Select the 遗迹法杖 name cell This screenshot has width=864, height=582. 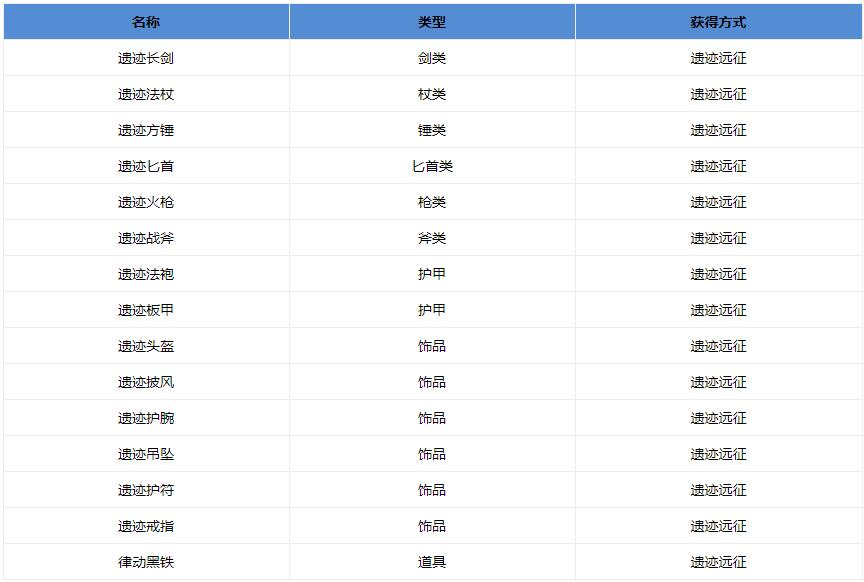tap(146, 94)
